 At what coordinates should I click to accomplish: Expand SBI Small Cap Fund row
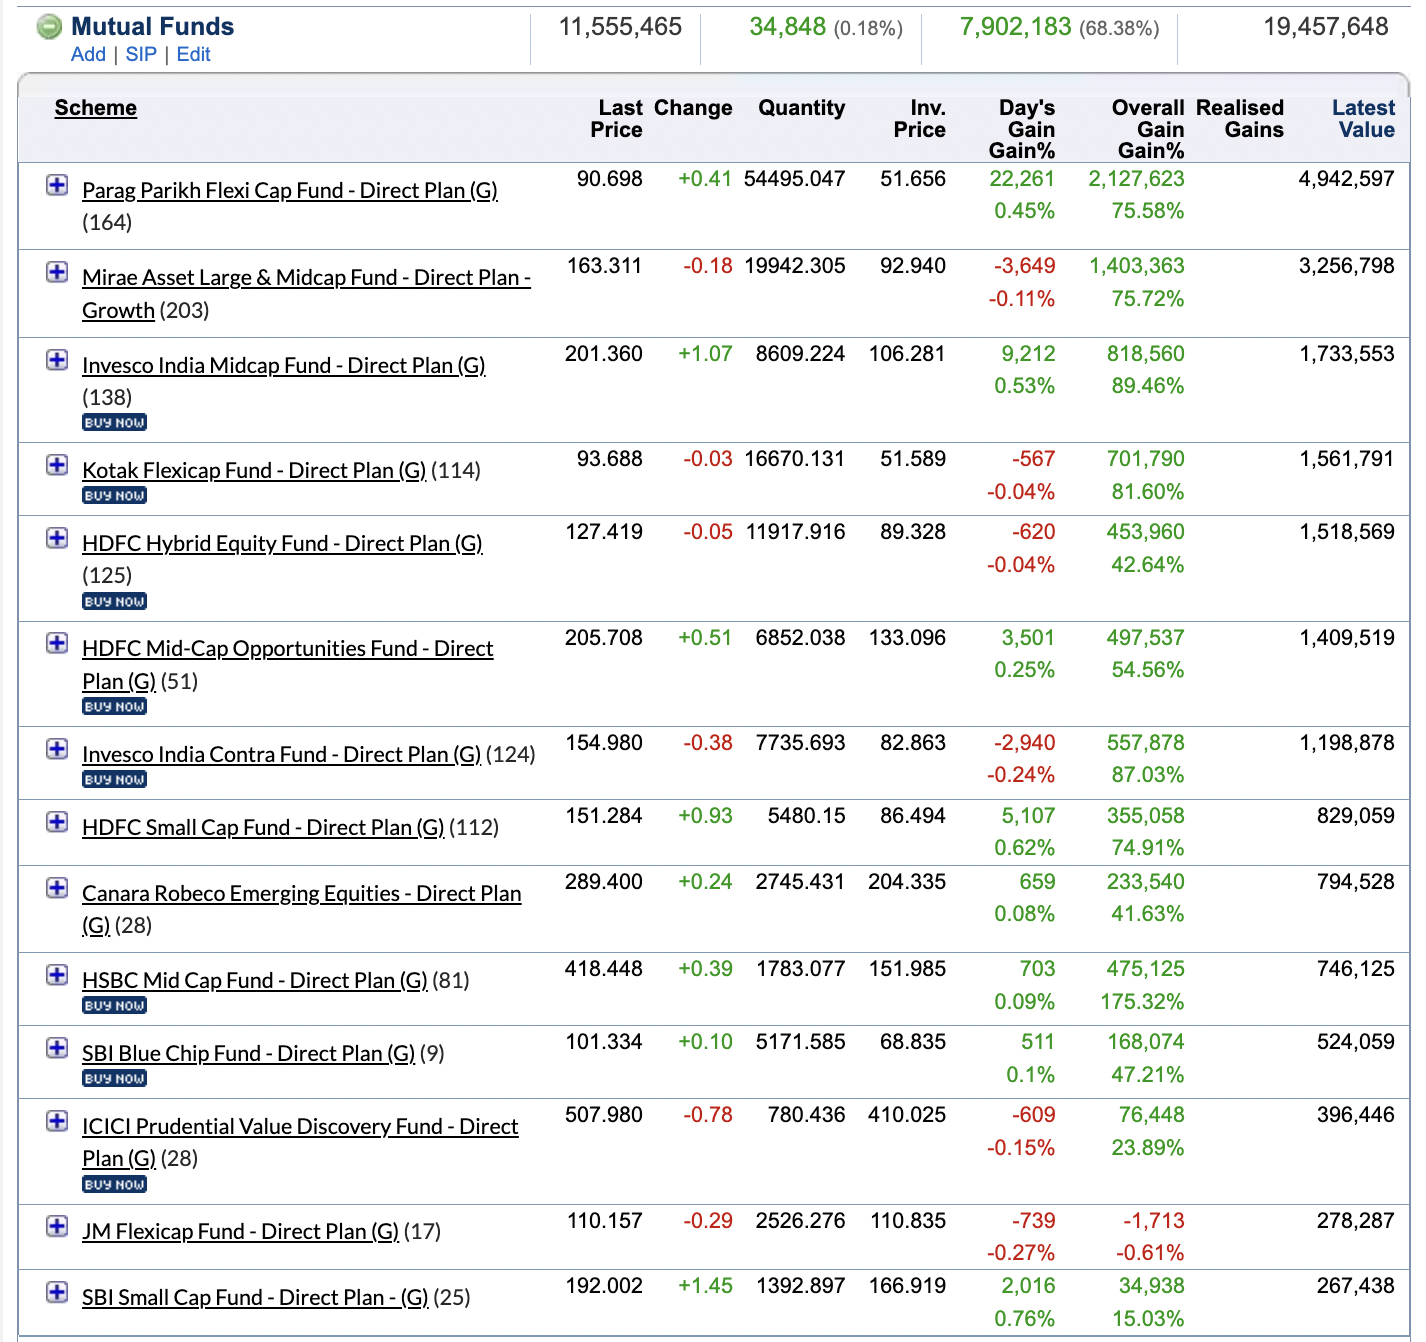(57, 1292)
